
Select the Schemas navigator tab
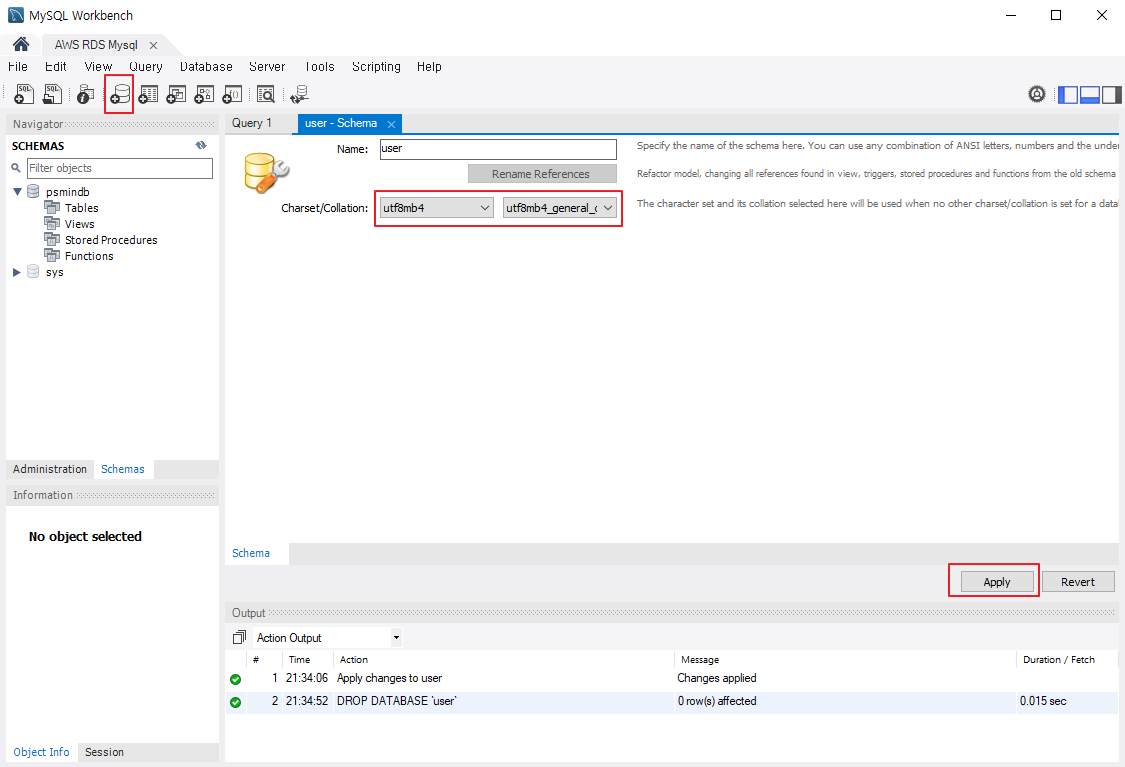pos(123,469)
